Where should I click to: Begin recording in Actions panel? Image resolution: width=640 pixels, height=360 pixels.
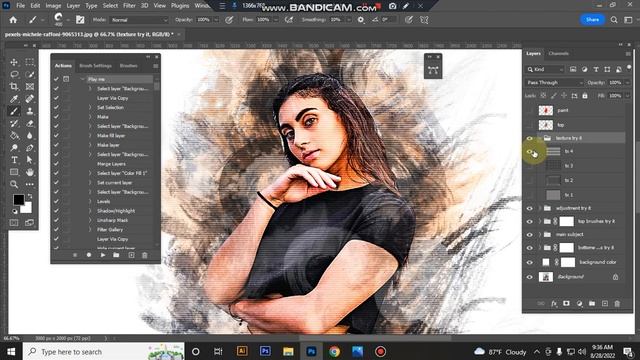pyautogui.click(x=89, y=255)
